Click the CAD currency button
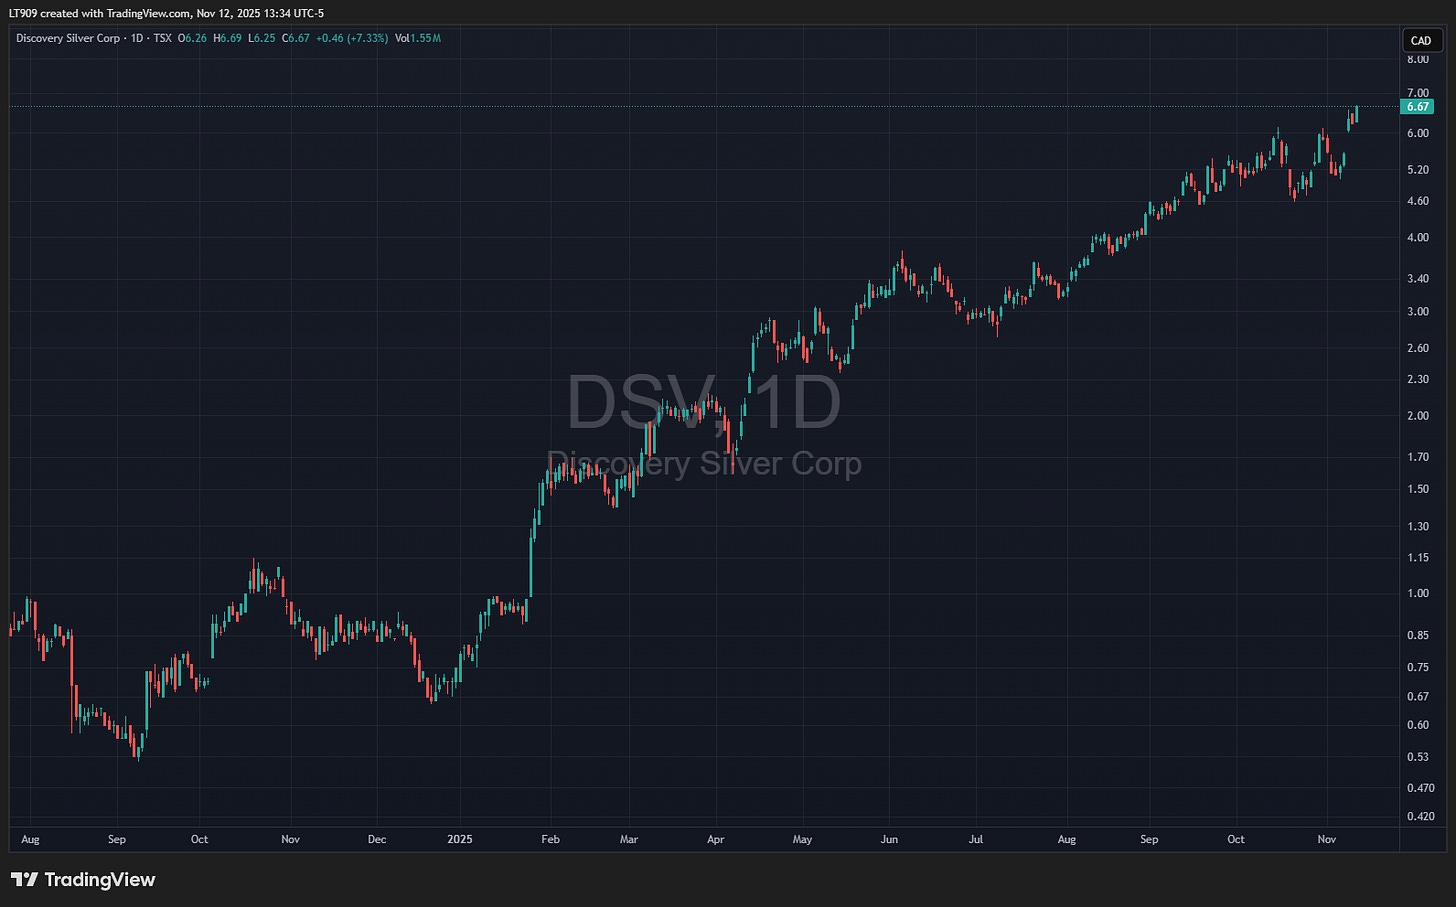Screen dimensions: 1456x907 point(1421,41)
